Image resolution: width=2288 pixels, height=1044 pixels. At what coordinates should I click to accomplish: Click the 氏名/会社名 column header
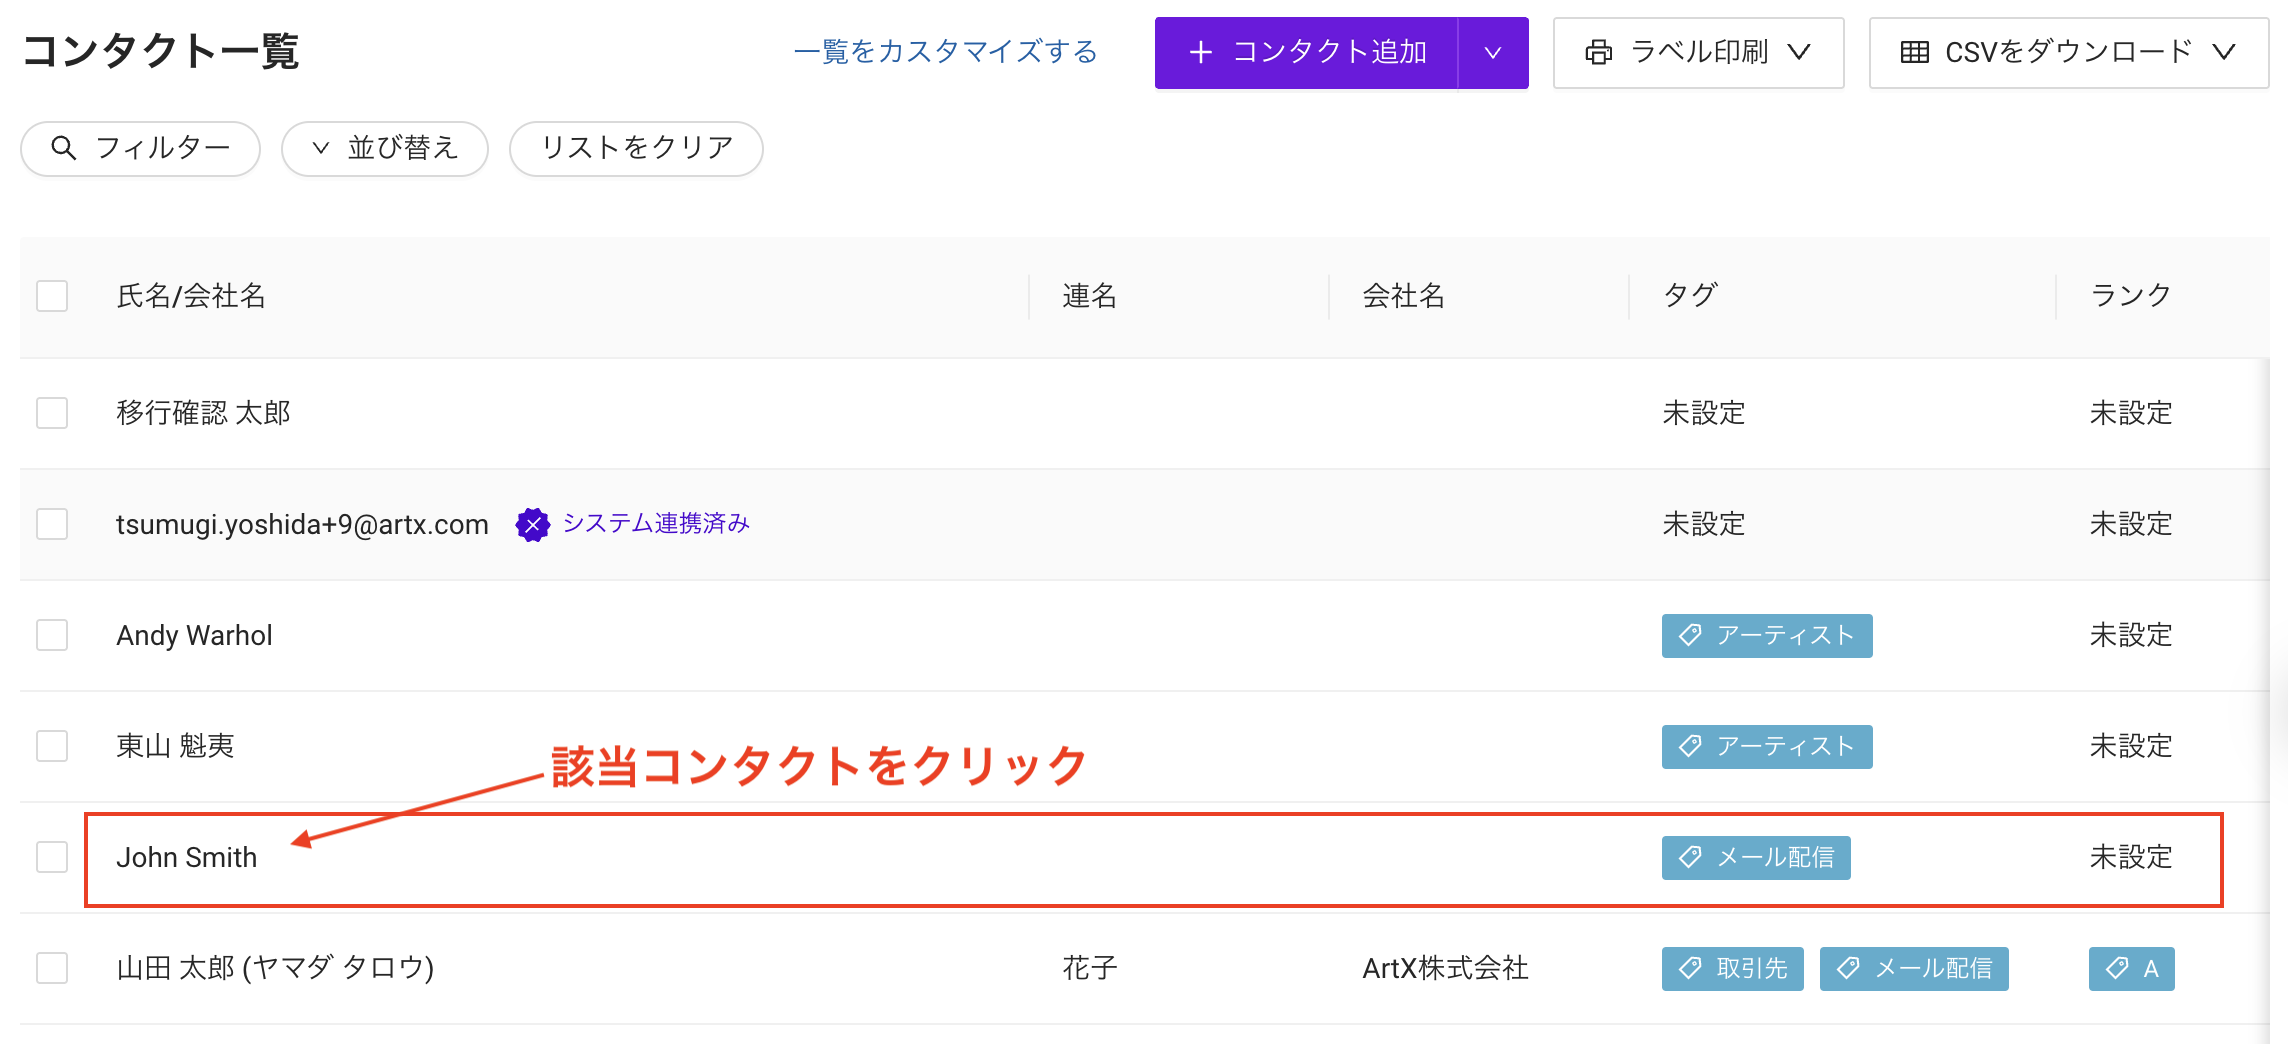click(191, 296)
